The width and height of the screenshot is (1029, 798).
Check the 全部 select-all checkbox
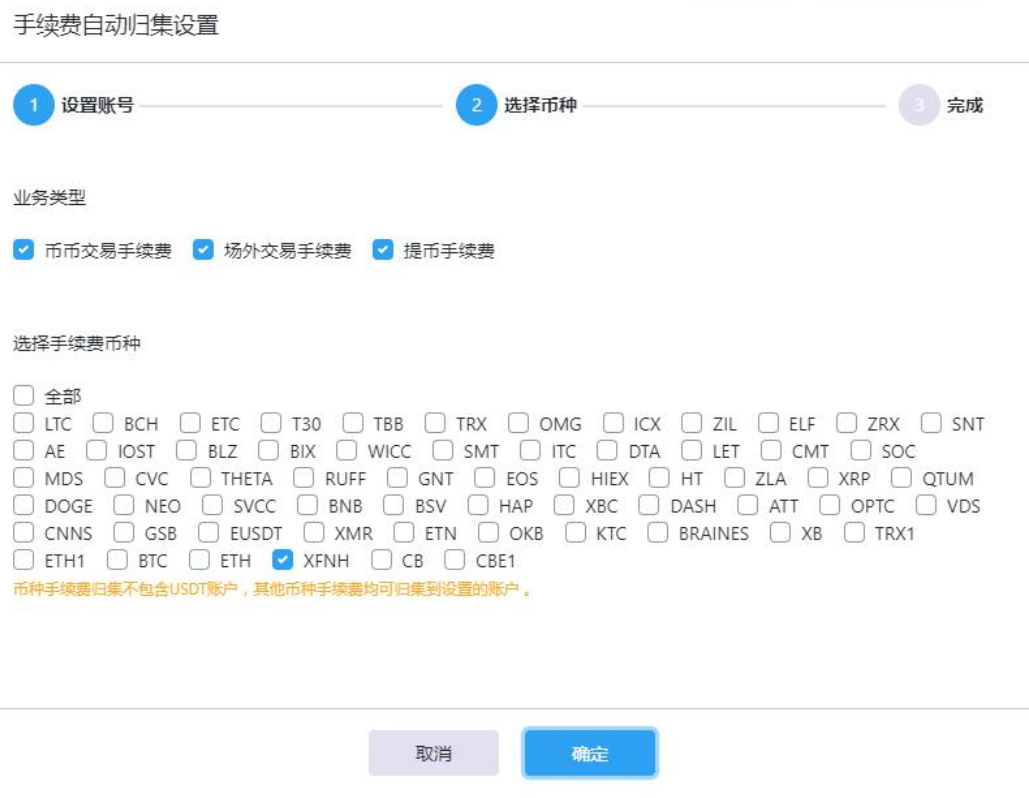(24, 396)
